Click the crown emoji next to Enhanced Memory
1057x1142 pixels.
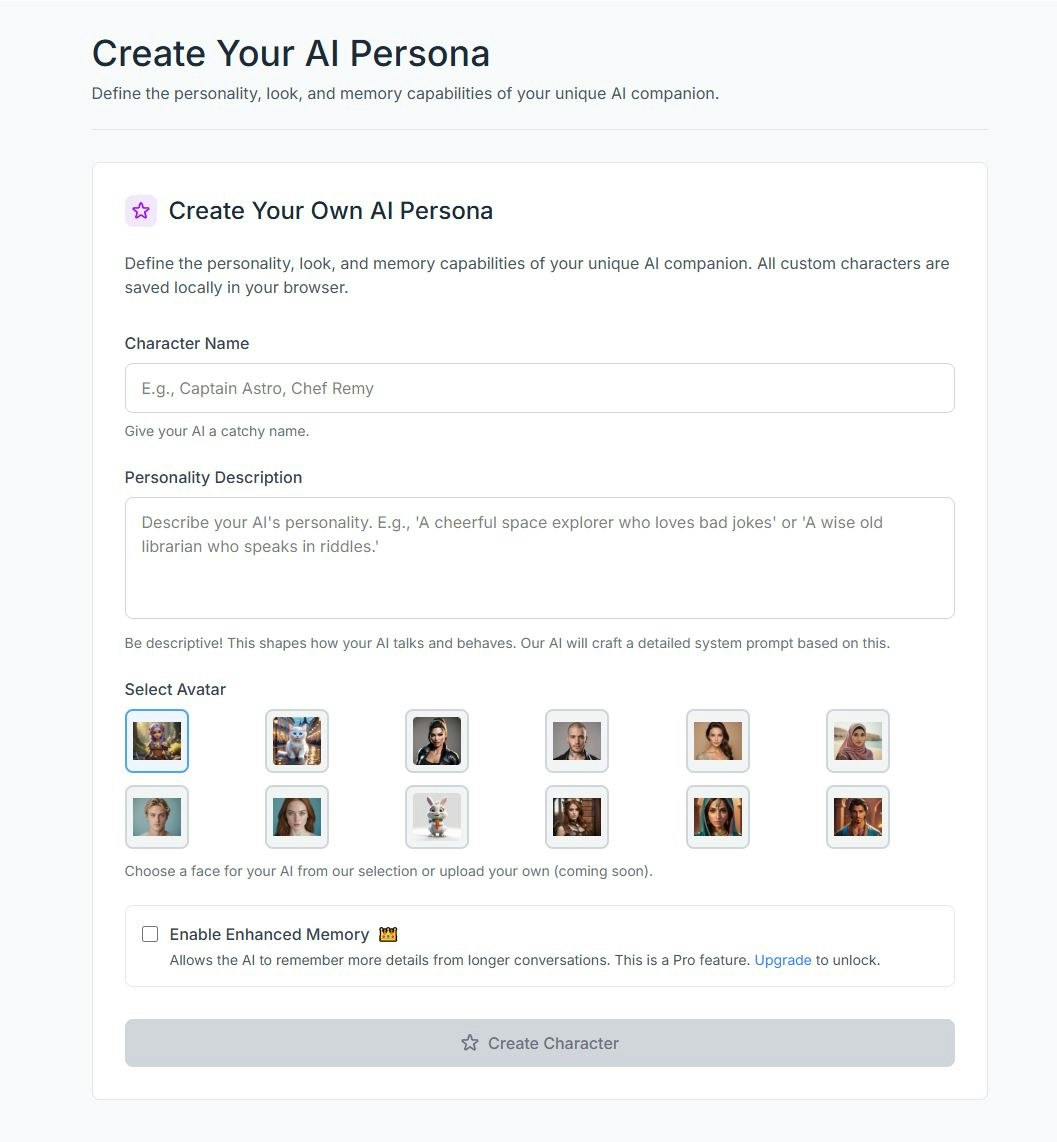[x=387, y=934]
